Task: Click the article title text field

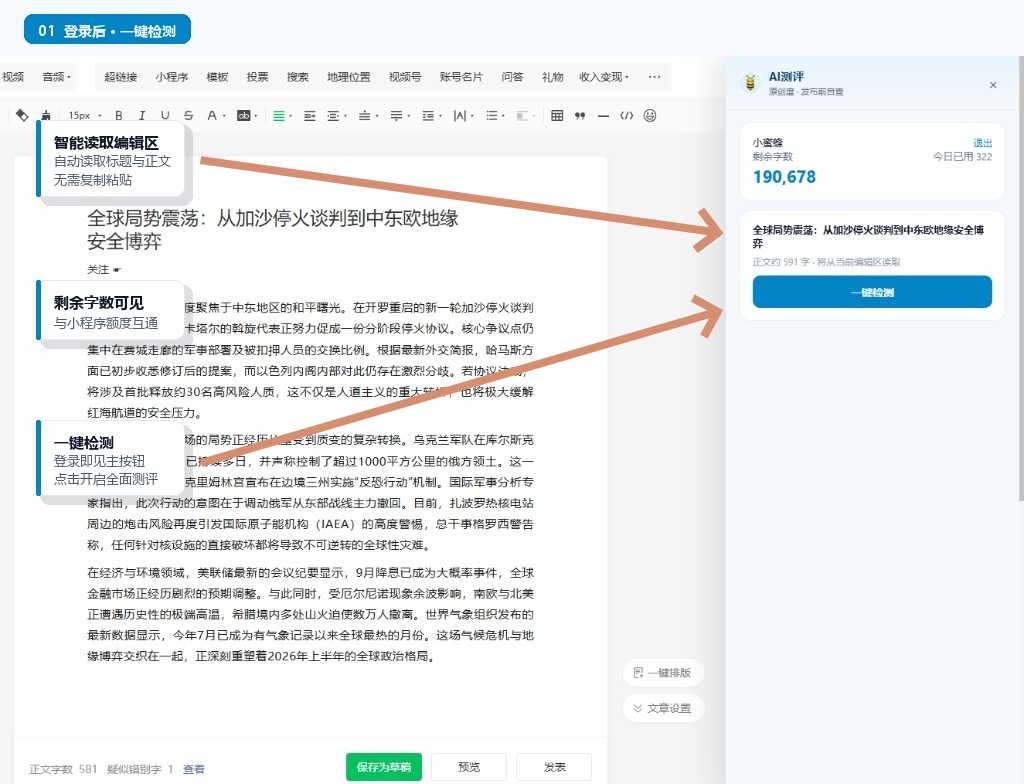Action: tap(273, 230)
